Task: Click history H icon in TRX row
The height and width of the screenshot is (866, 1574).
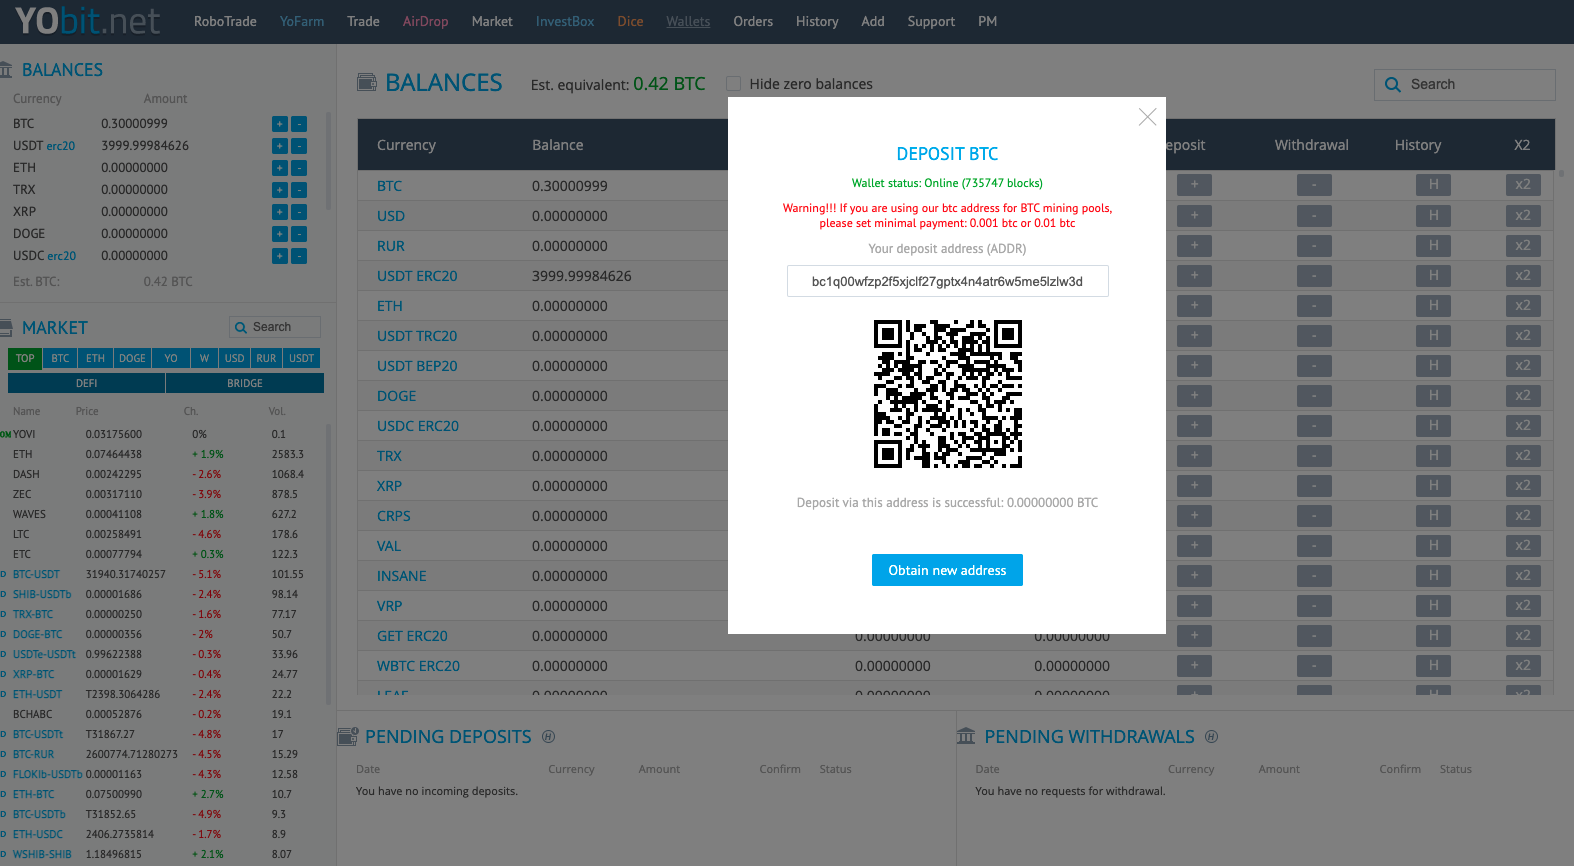Action: click(1433, 455)
